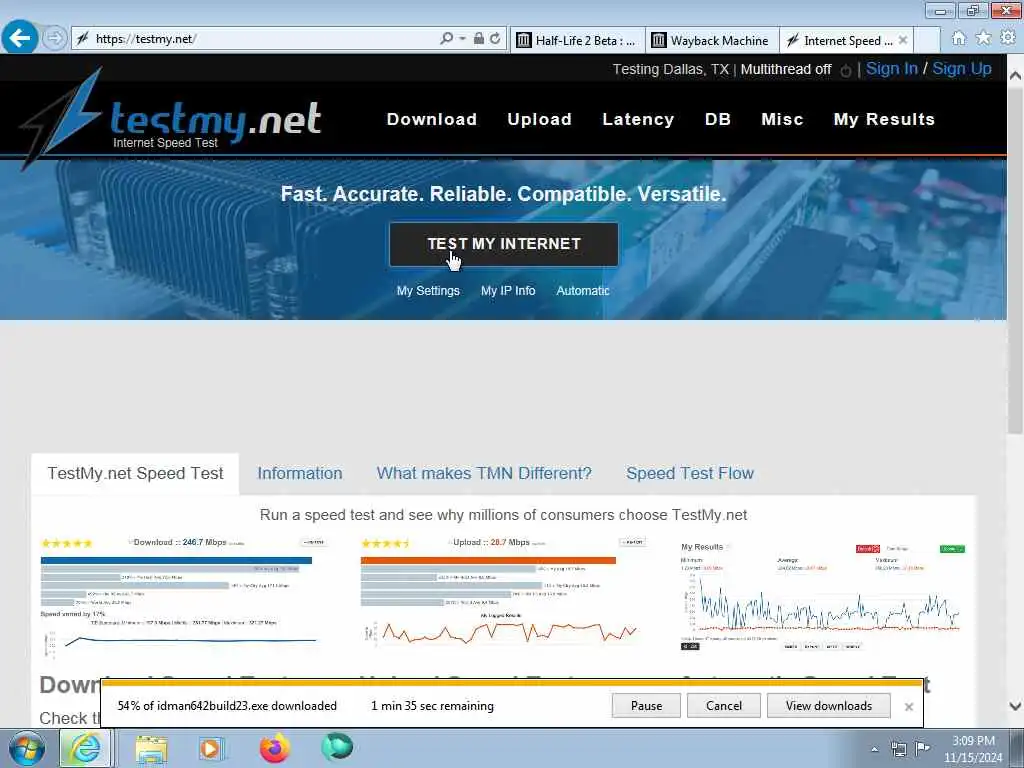
Task: Open the browser Home icon
Action: (959, 39)
